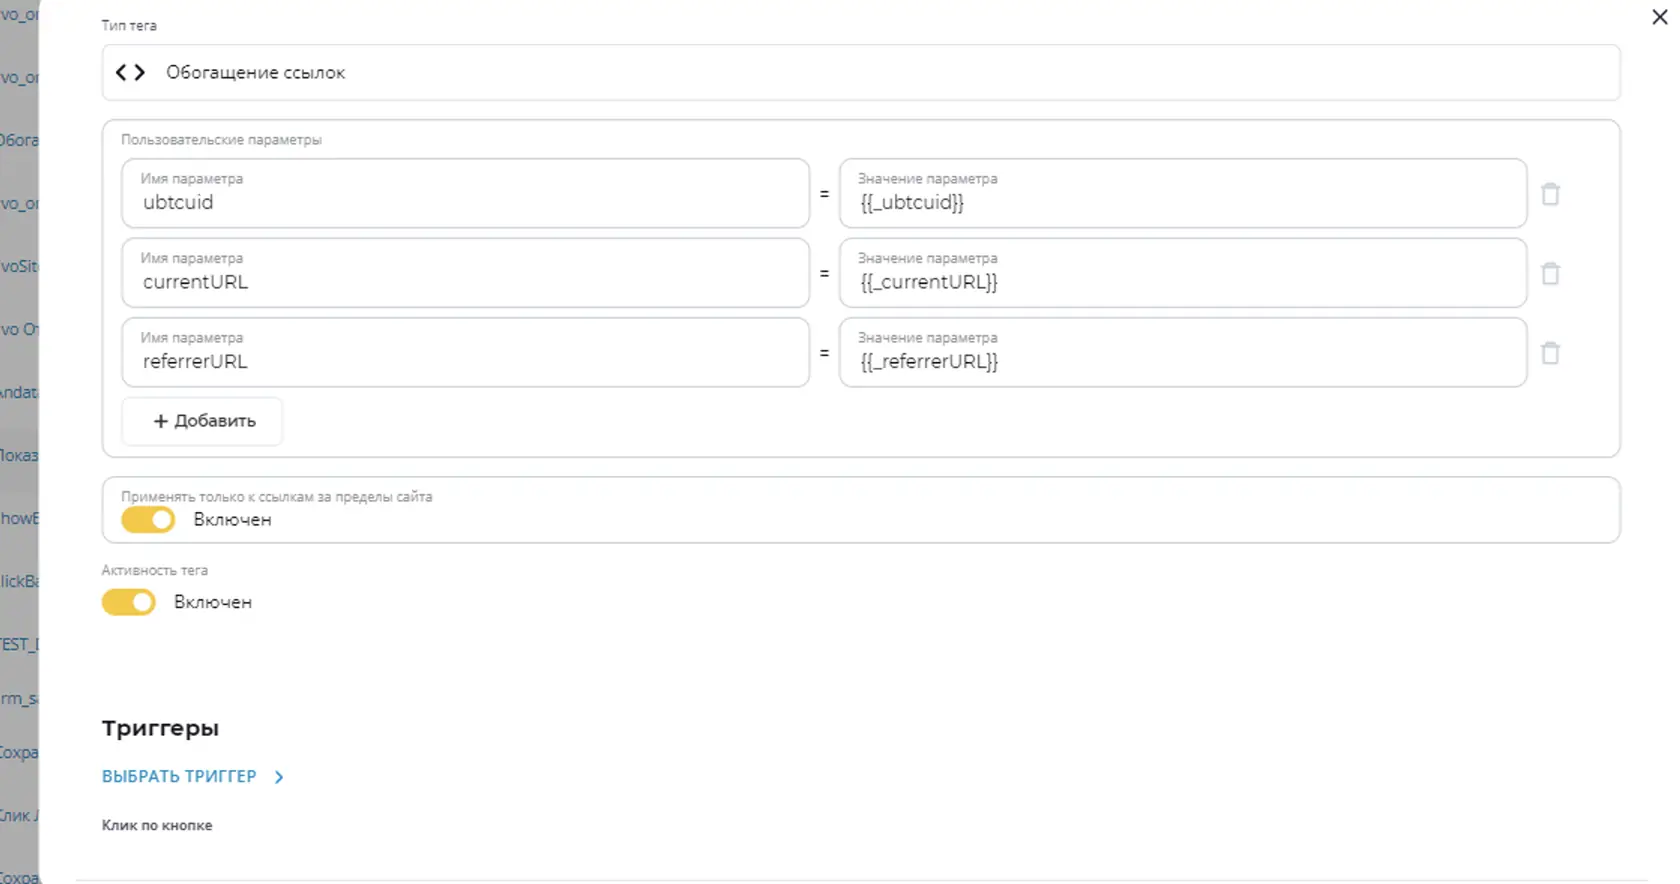
Task: Delete the ubtcuid parameter row
Action: [1550, 194]
